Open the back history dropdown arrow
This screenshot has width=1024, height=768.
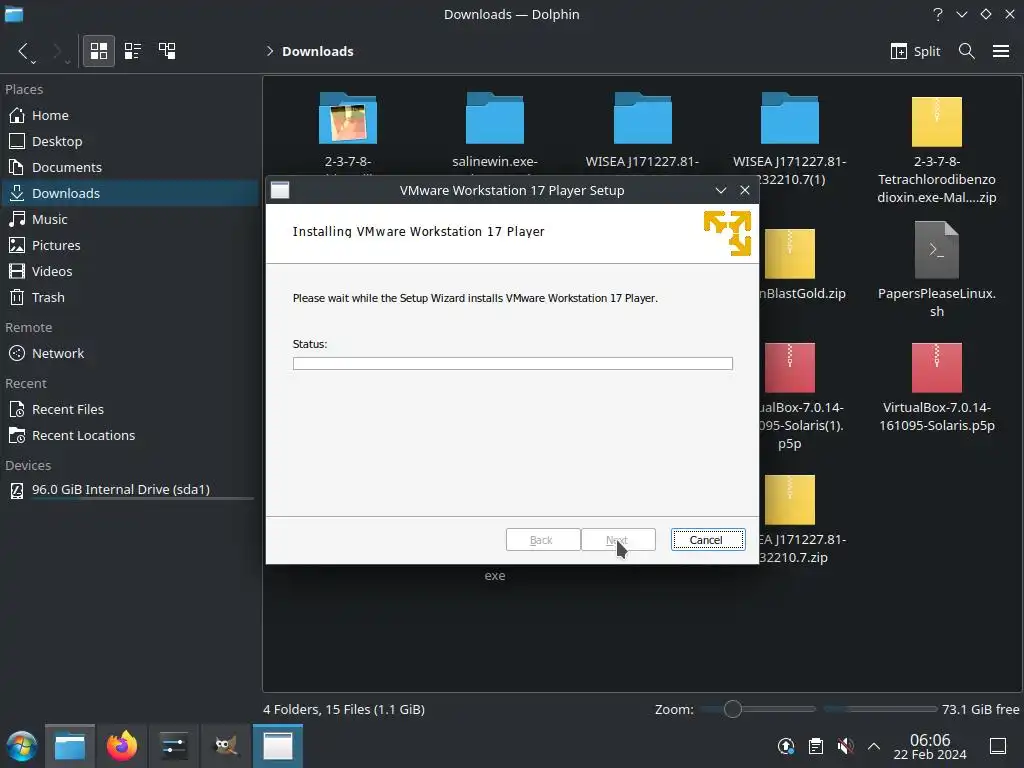pyautogui.click(x=33, y=61)
